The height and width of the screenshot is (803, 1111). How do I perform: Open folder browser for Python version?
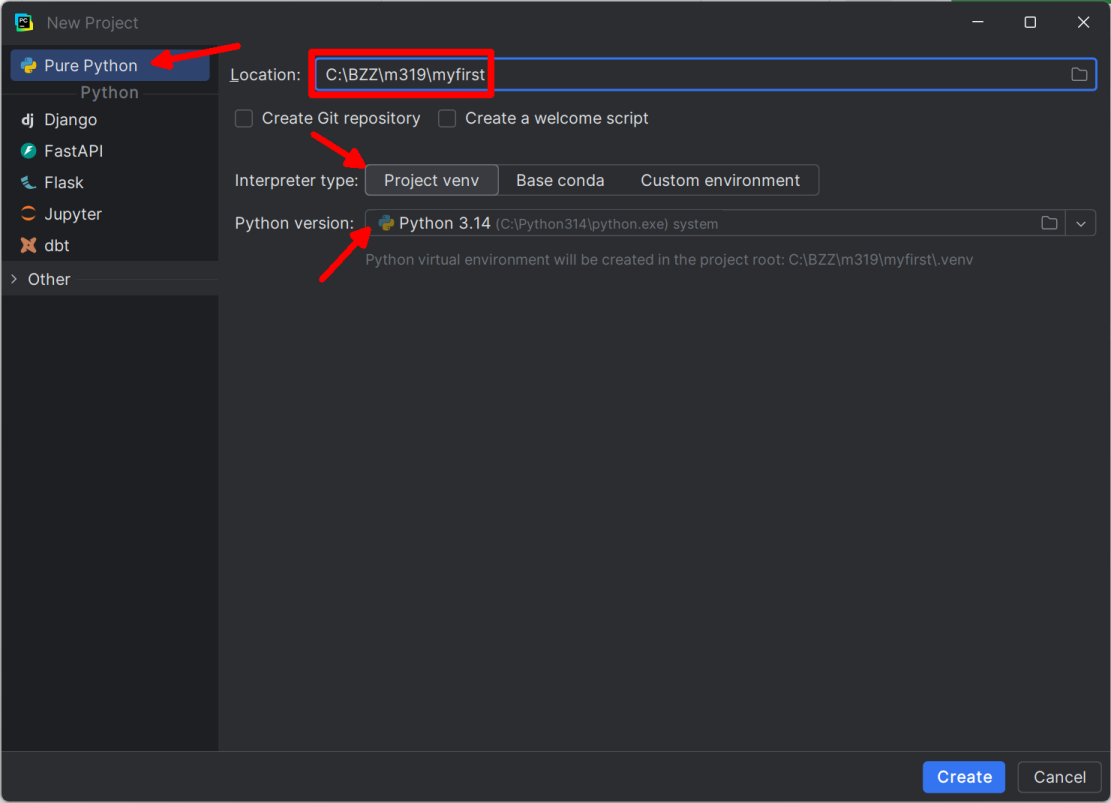(x=1049, y=223)
